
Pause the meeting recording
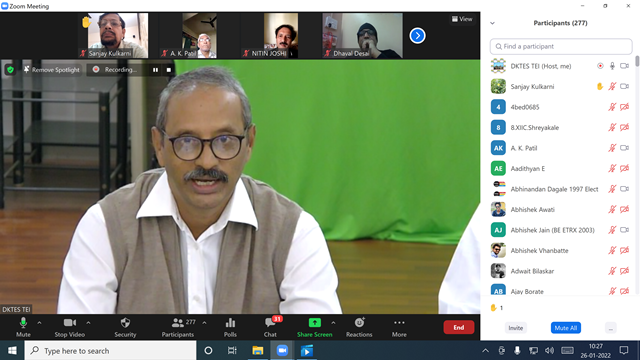click(x=156, y=70)
